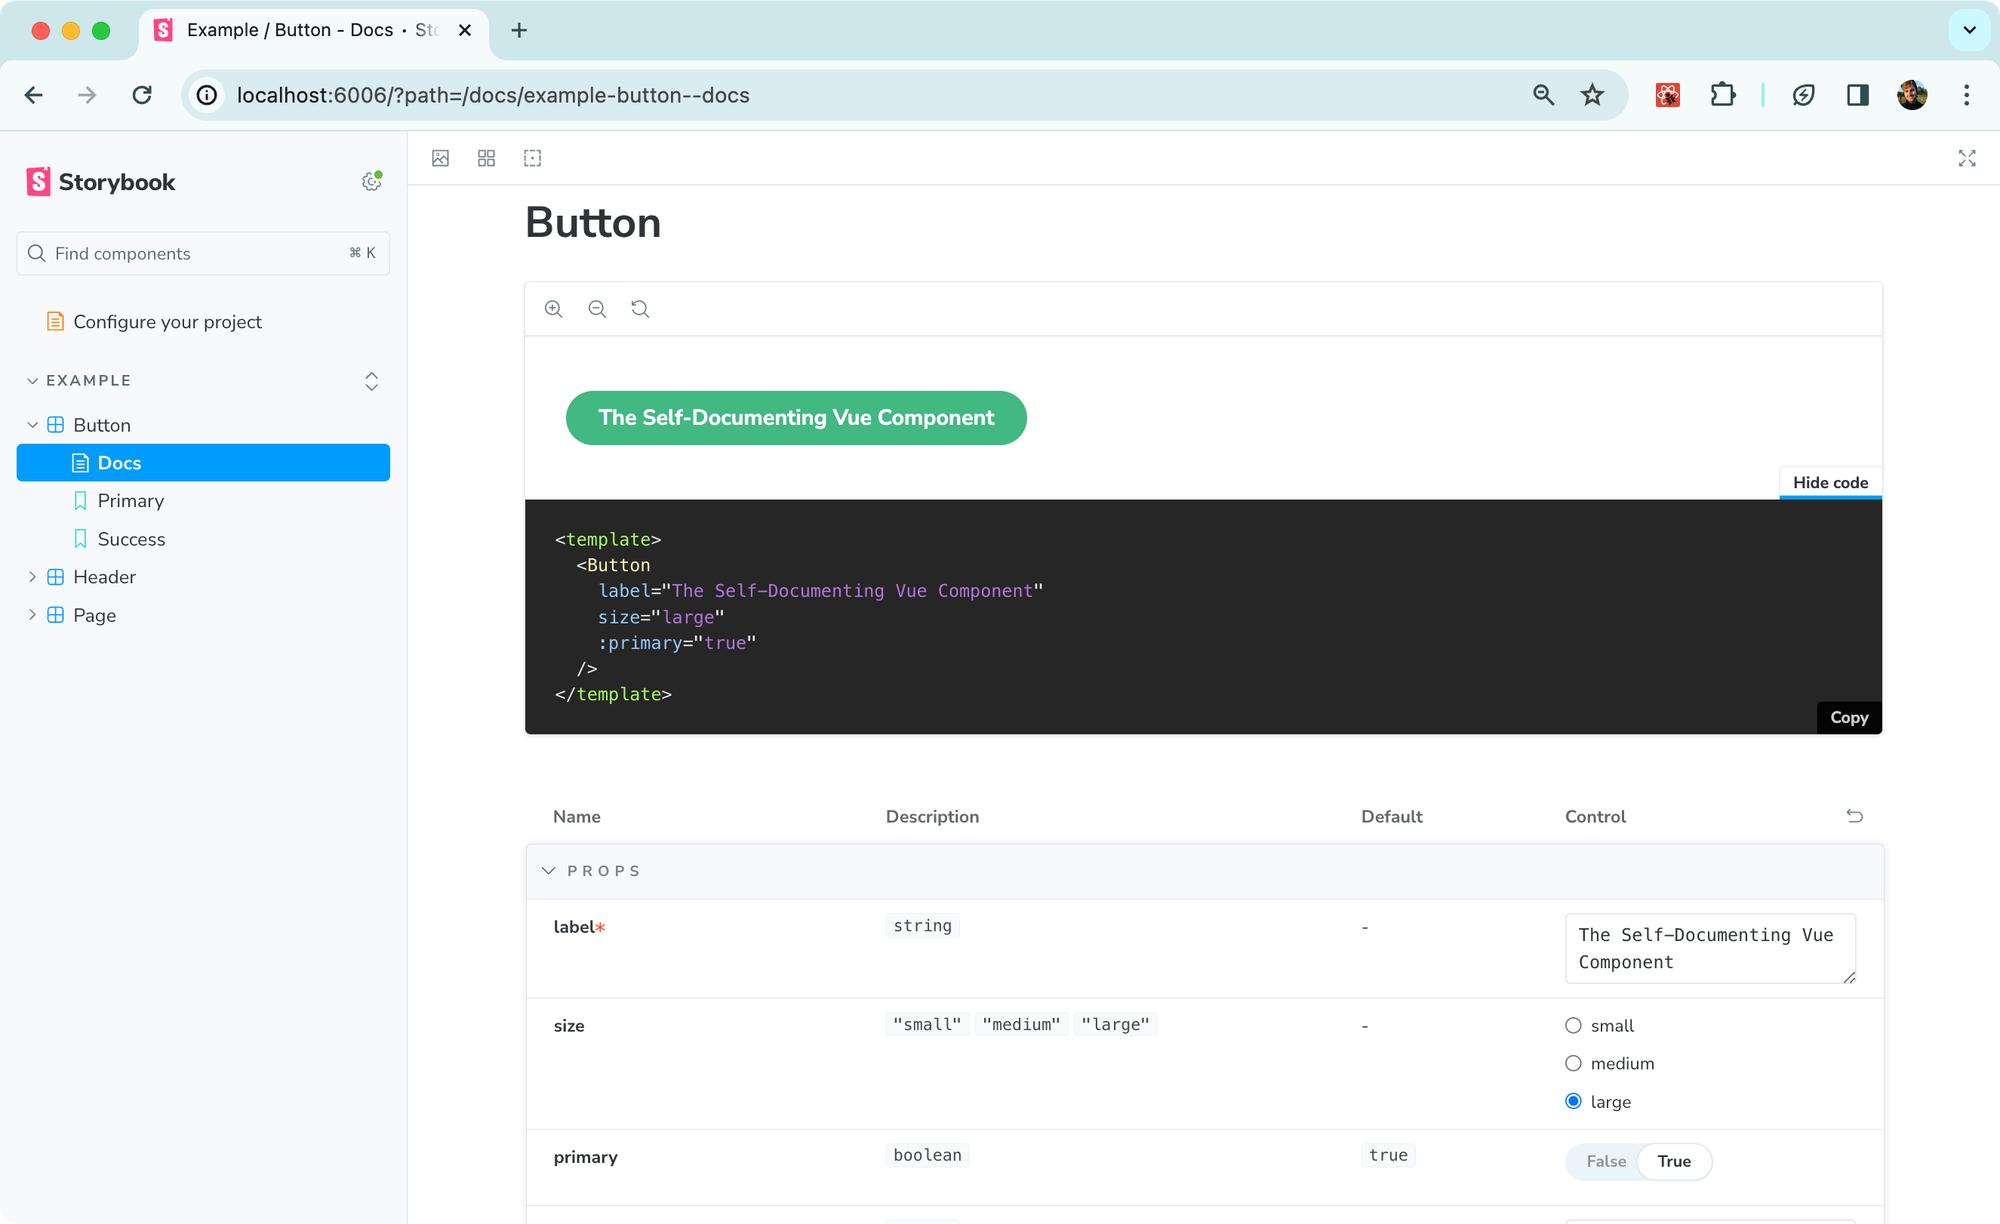Zoom out of the Button story preview

(597, 309)
